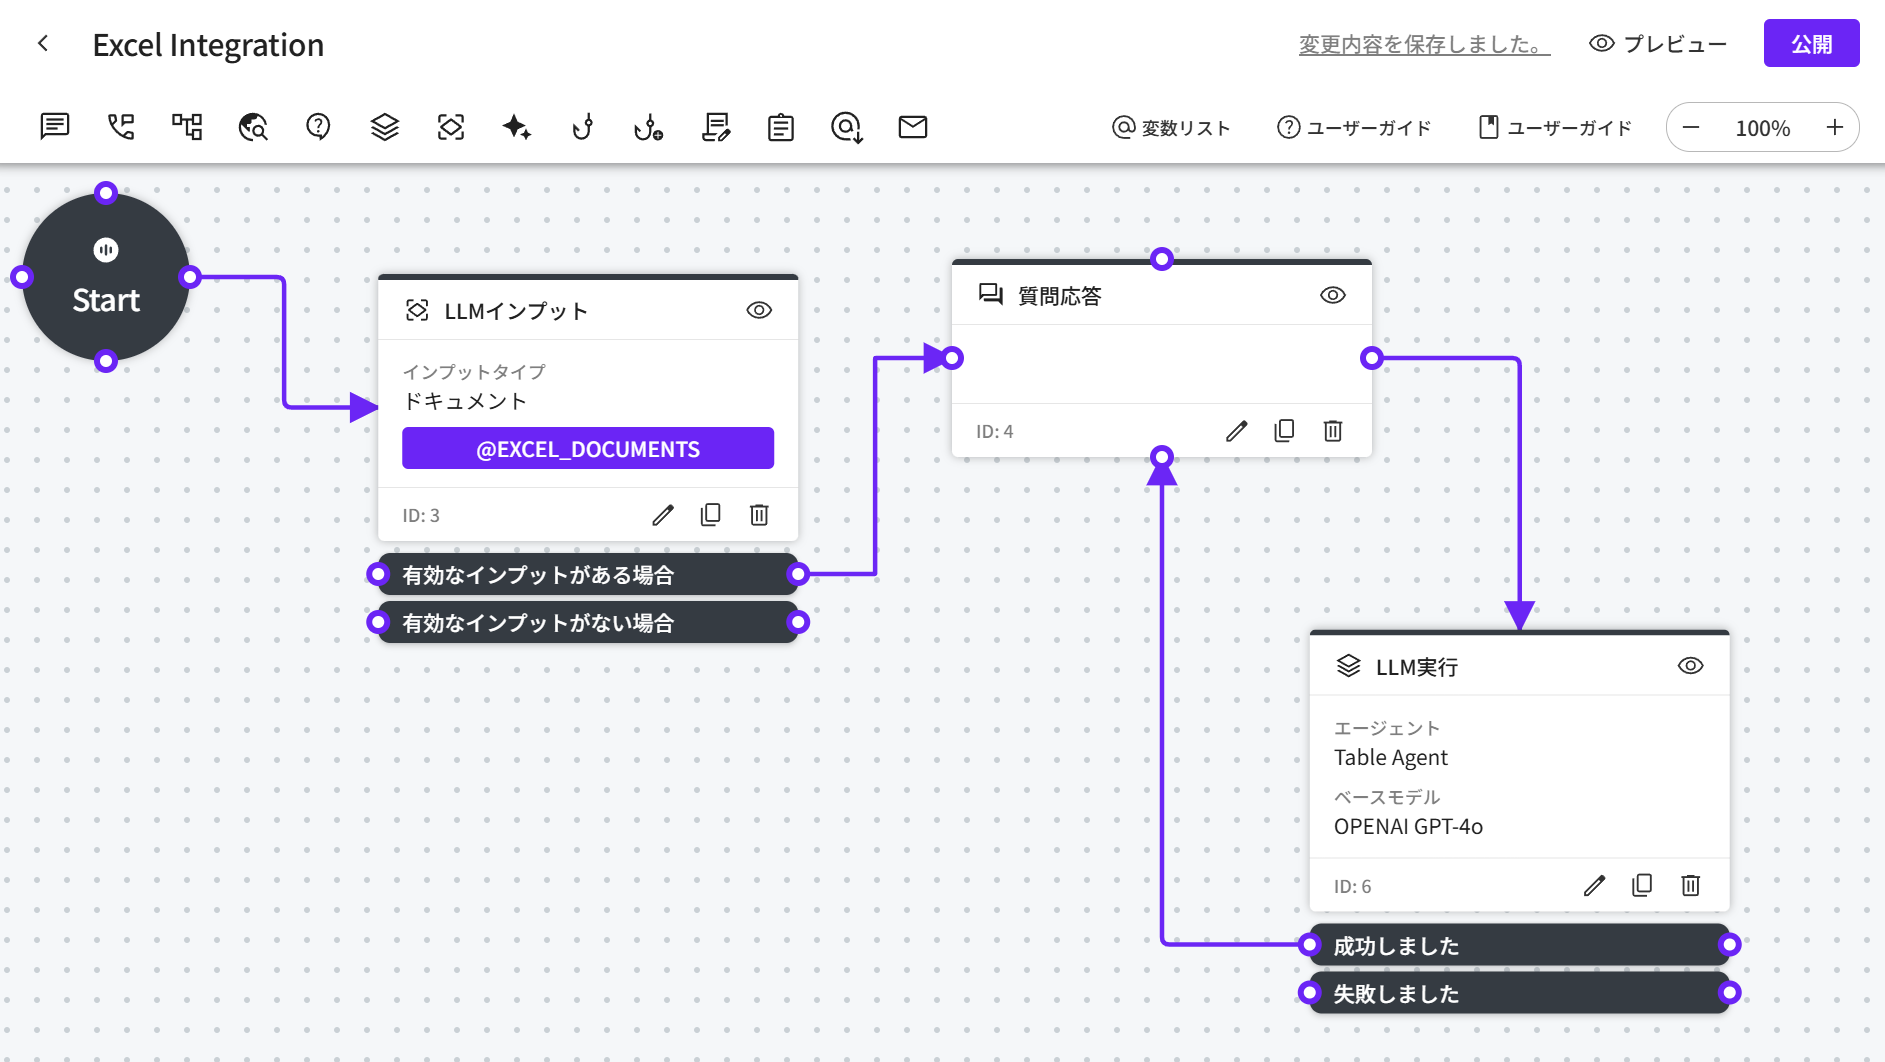Open the プレビュー preview
Image resolution: width=1885 pixels, height=1062 pixels.
pyautogui.click(x=1658, y=44)
